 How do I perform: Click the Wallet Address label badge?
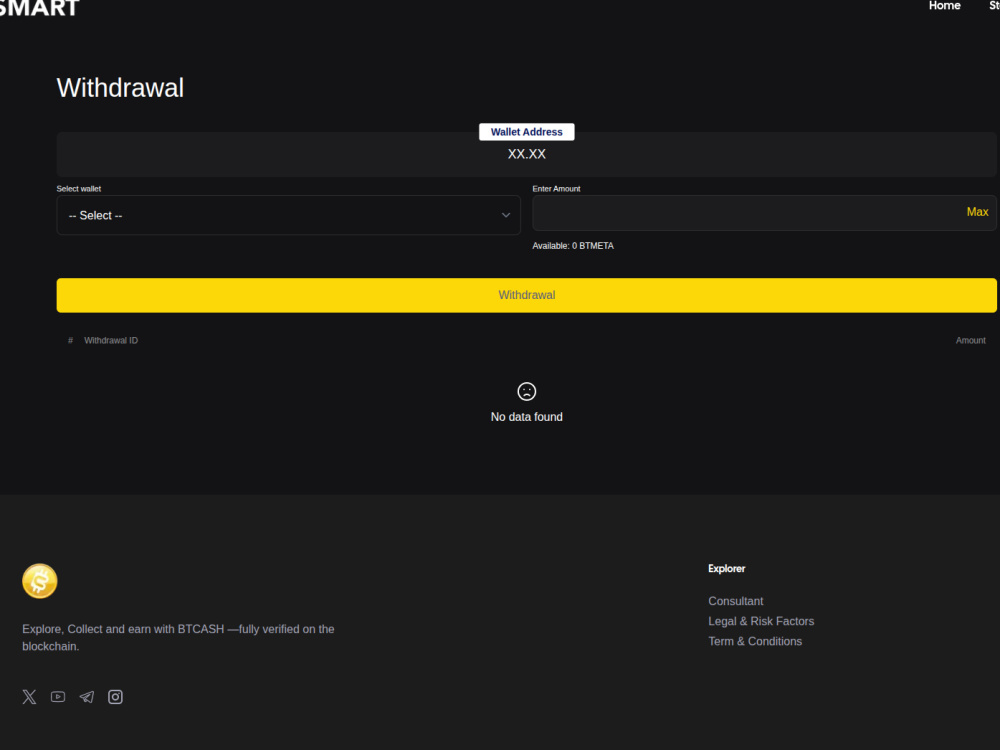pos(526,132)
